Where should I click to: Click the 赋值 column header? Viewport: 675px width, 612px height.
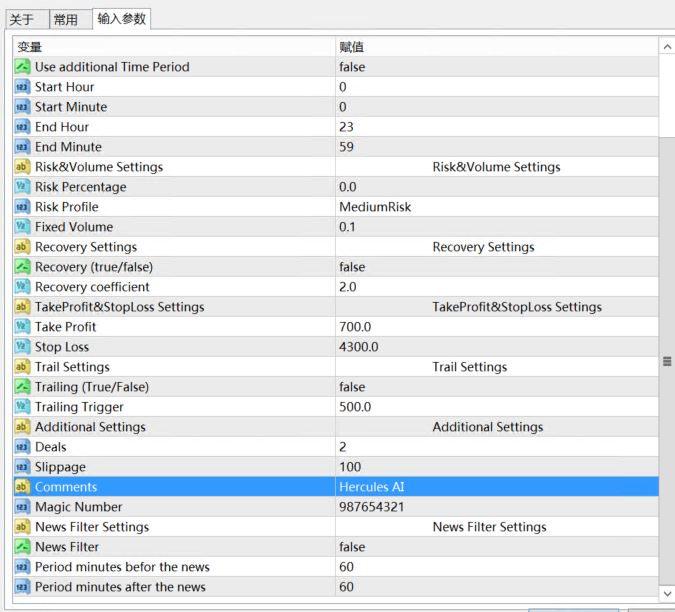(x=497, y=46)
